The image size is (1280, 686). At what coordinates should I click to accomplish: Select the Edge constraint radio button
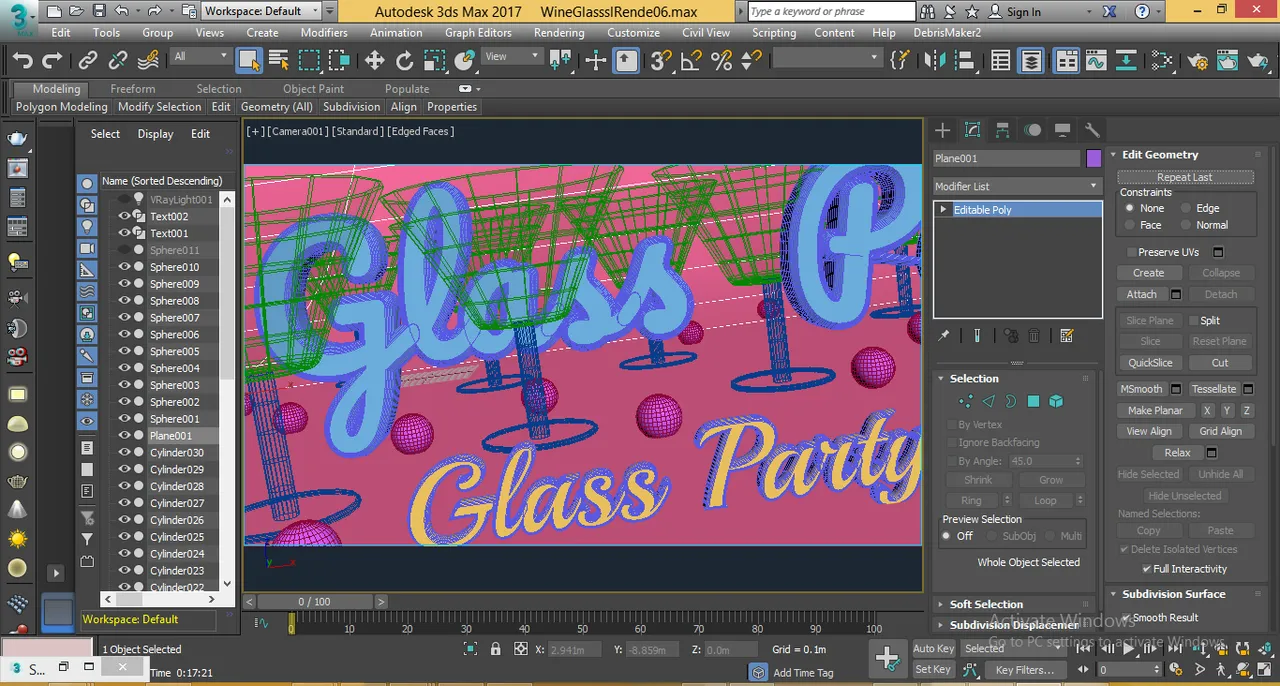[x=1185, y=208]
